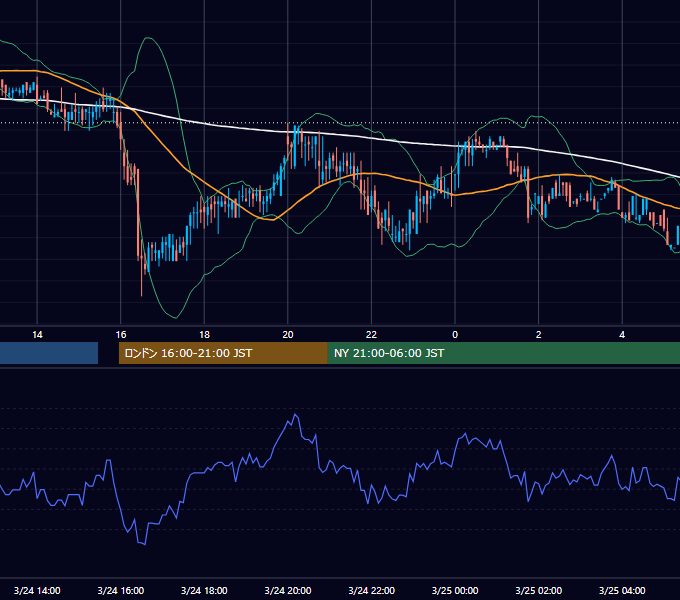Click the "4" hour label on the price chart axis
This screenshot has width=680, height=600.
(622, 335)
